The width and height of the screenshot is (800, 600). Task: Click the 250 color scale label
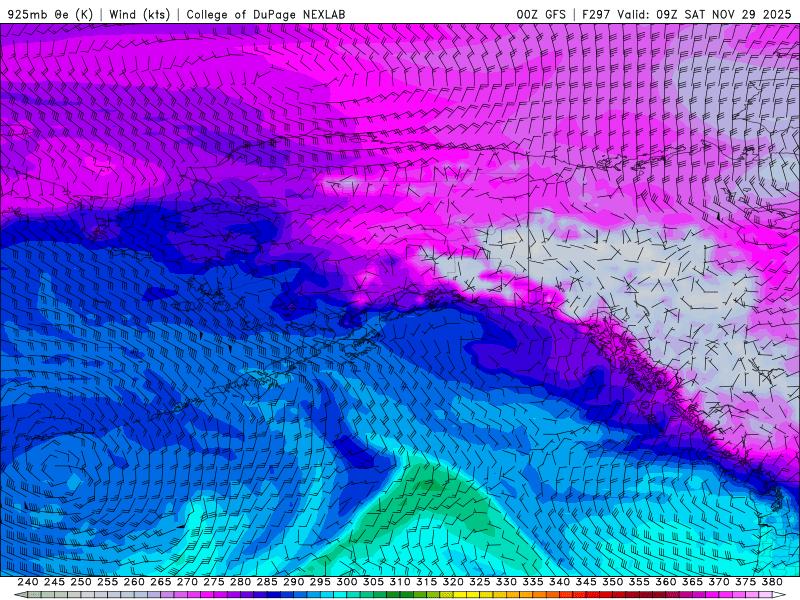tap(81, 582)
